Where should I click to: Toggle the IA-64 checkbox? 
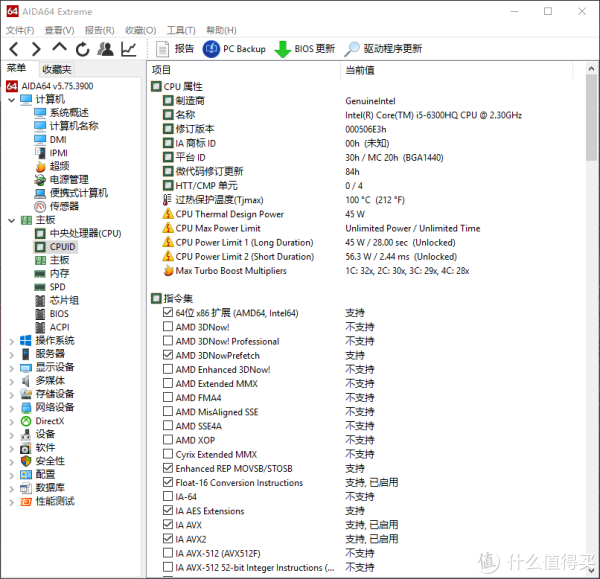tap(168, 496)
